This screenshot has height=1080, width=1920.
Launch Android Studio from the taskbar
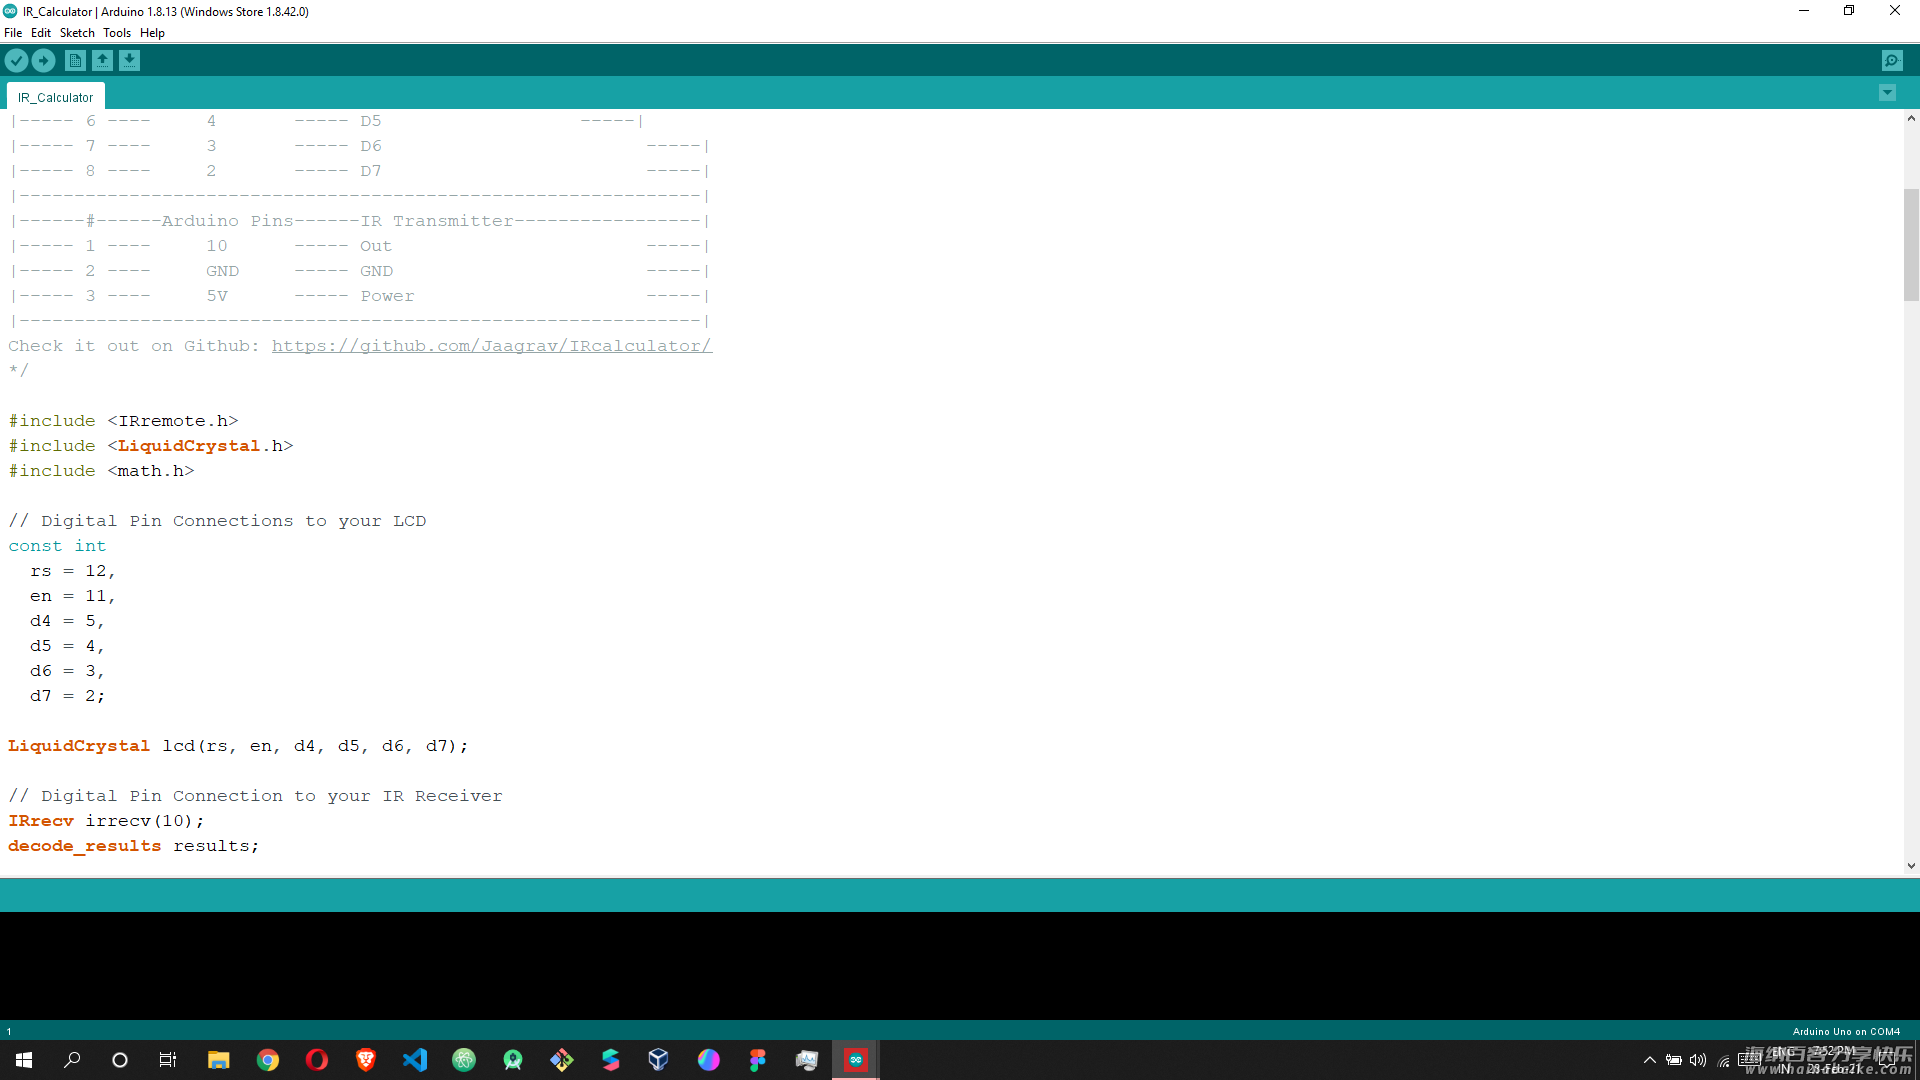click(x=513, y=1060)
